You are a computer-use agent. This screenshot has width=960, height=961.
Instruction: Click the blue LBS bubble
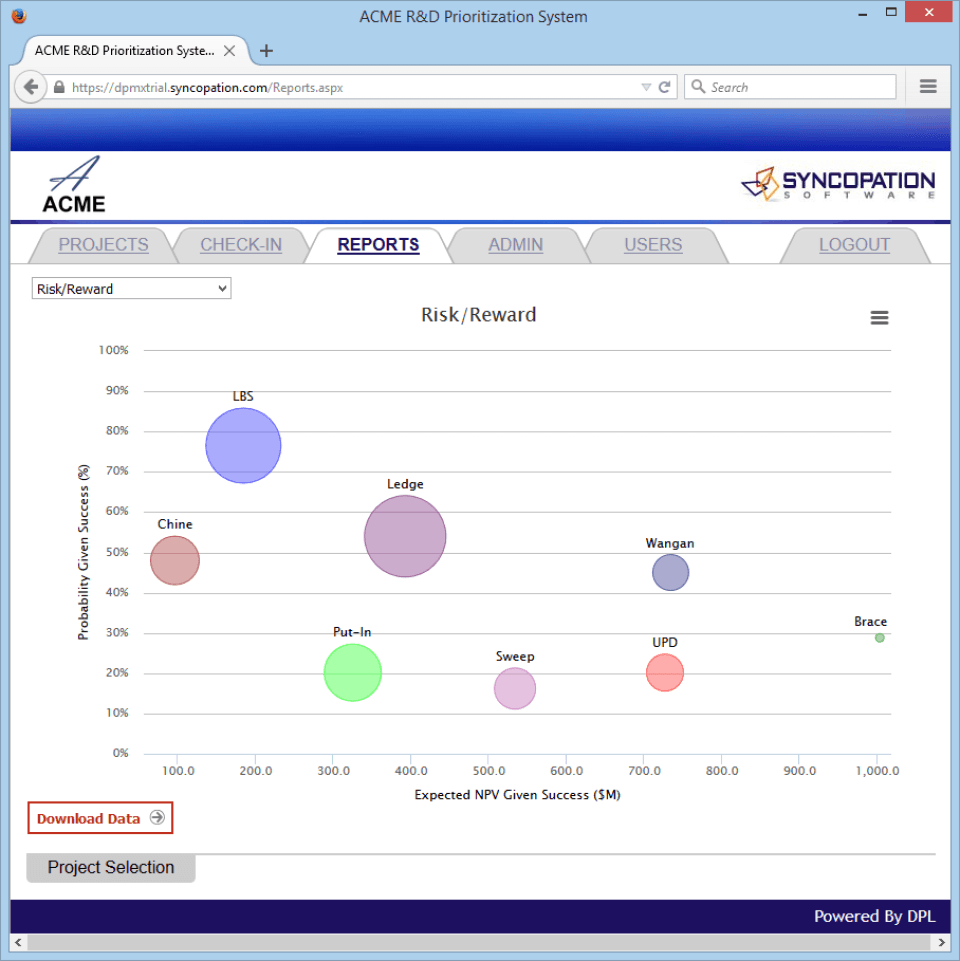(243, 446)
